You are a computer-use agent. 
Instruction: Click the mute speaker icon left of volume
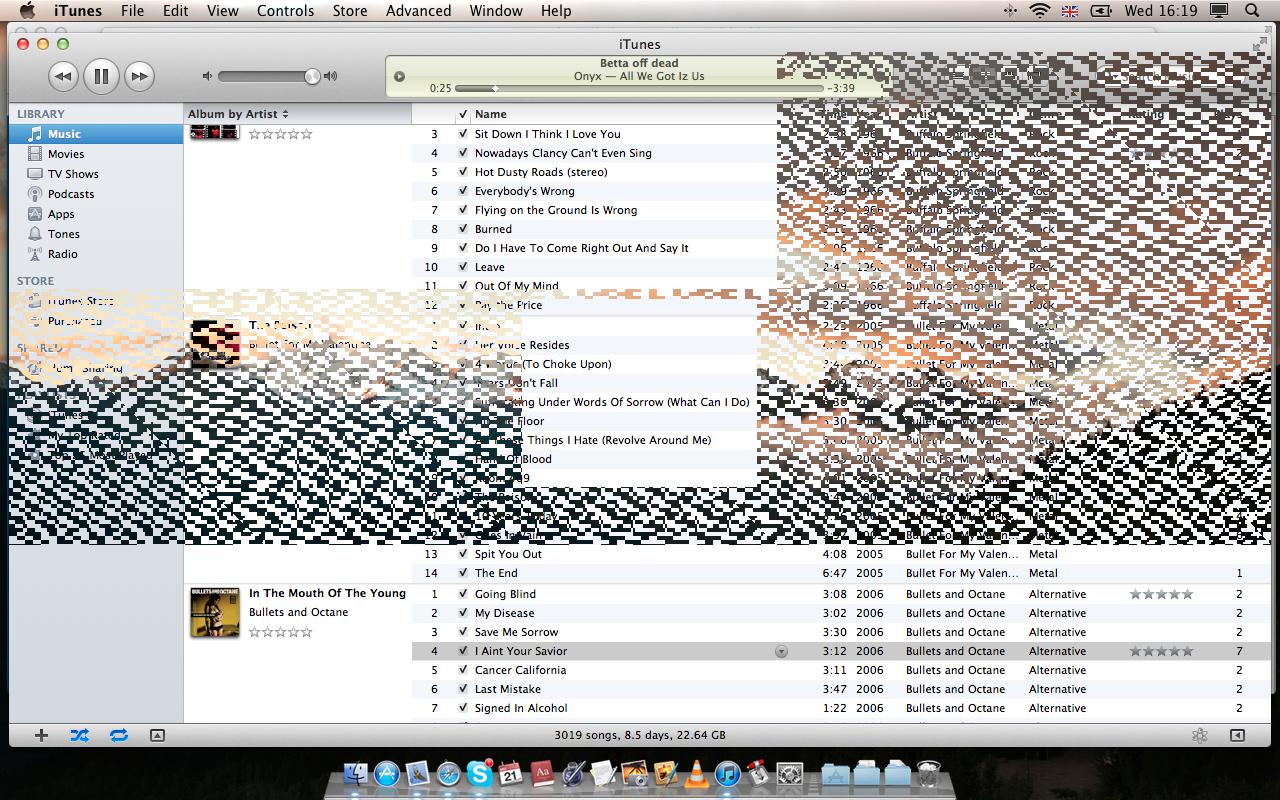pyautogui.click(x=207, y=76)
